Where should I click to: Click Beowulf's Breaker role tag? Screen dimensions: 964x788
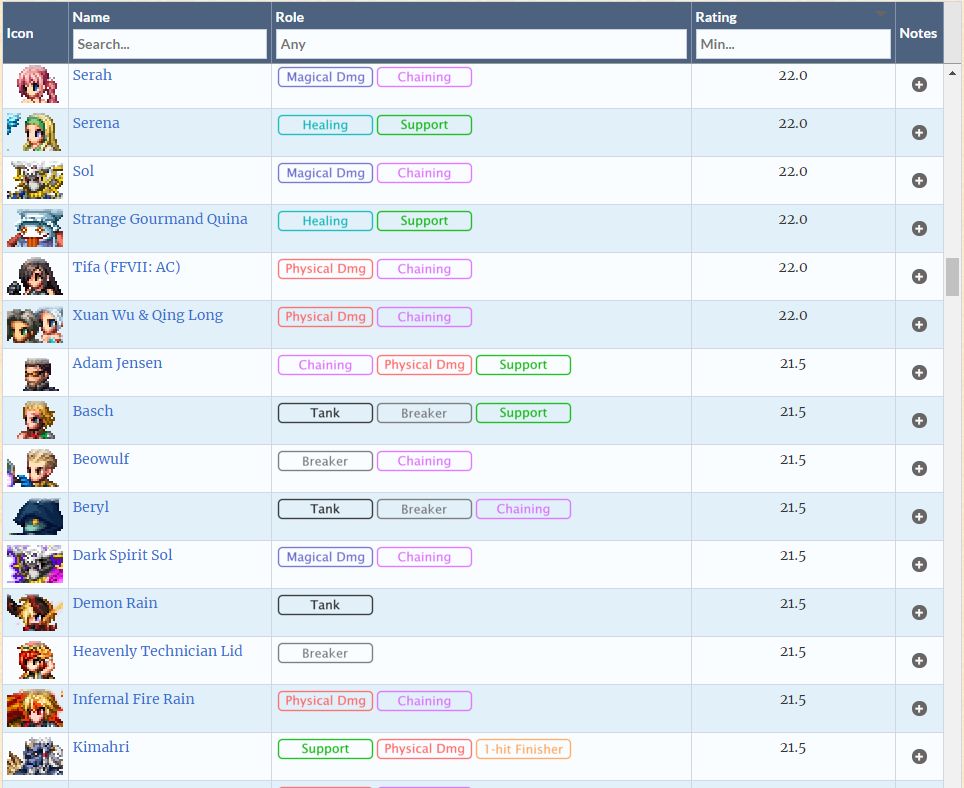pyautogui.click(x=325, y=461)
